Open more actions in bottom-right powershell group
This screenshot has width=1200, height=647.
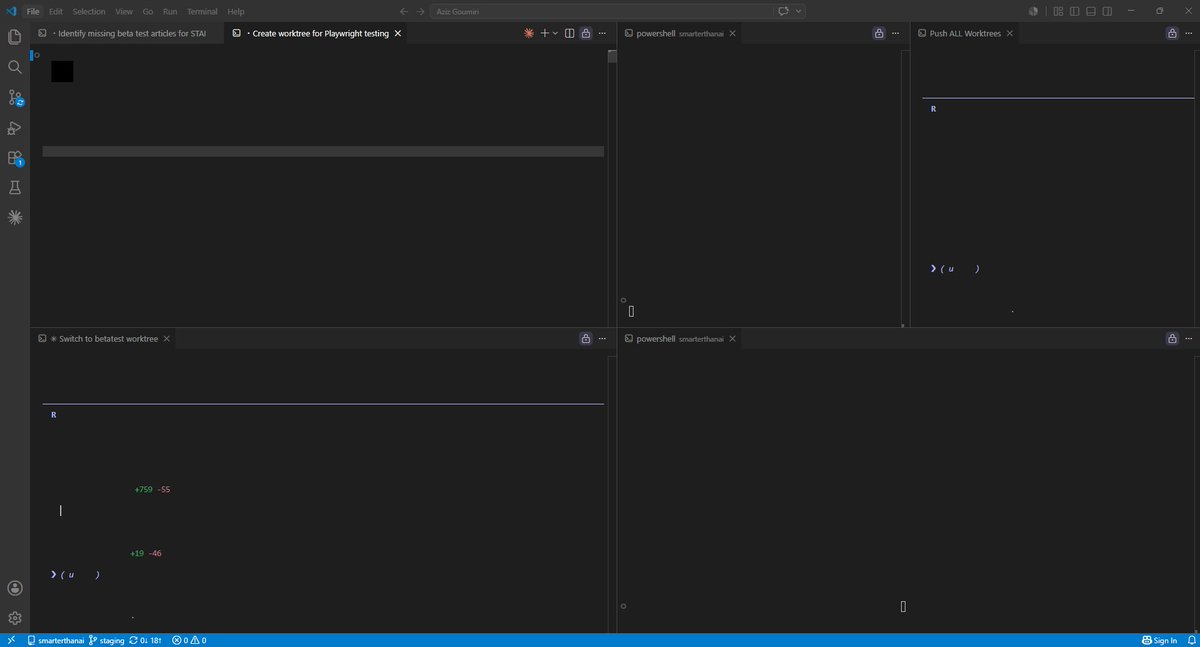[x=1188, y=339]
